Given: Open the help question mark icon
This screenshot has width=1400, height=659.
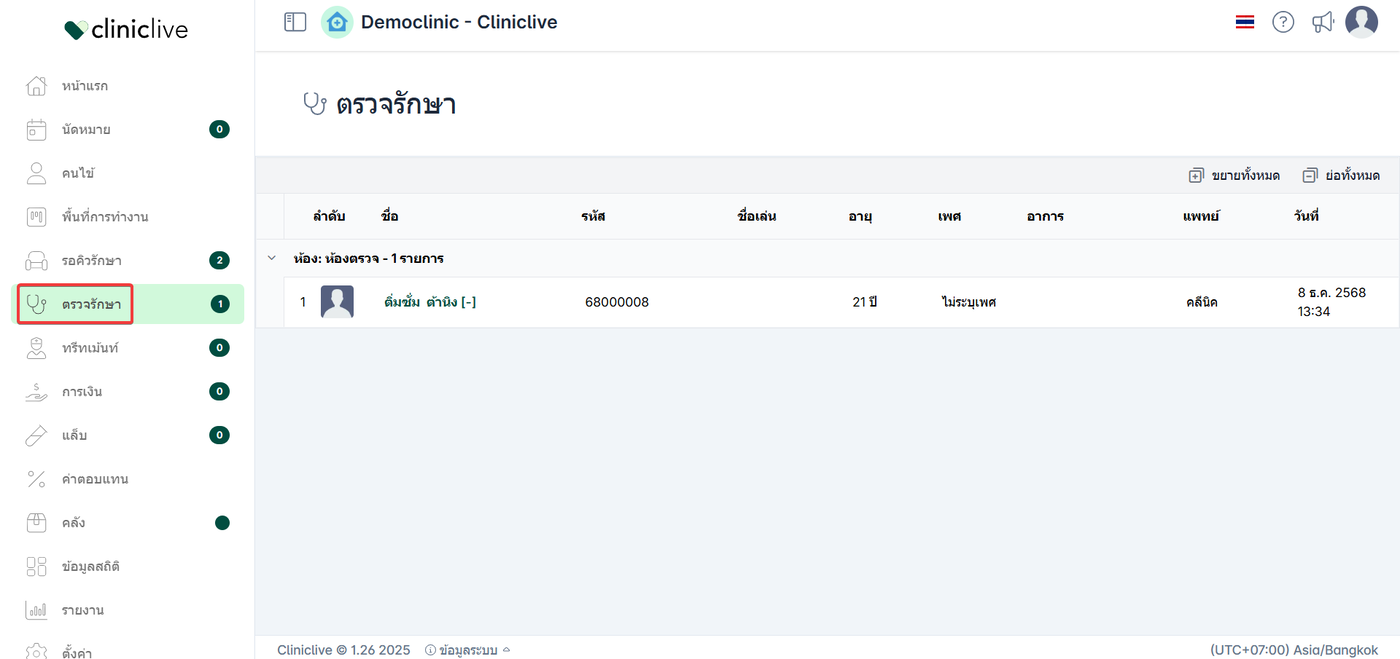Looking at the screenshot, I should (x=1283, y=22).
